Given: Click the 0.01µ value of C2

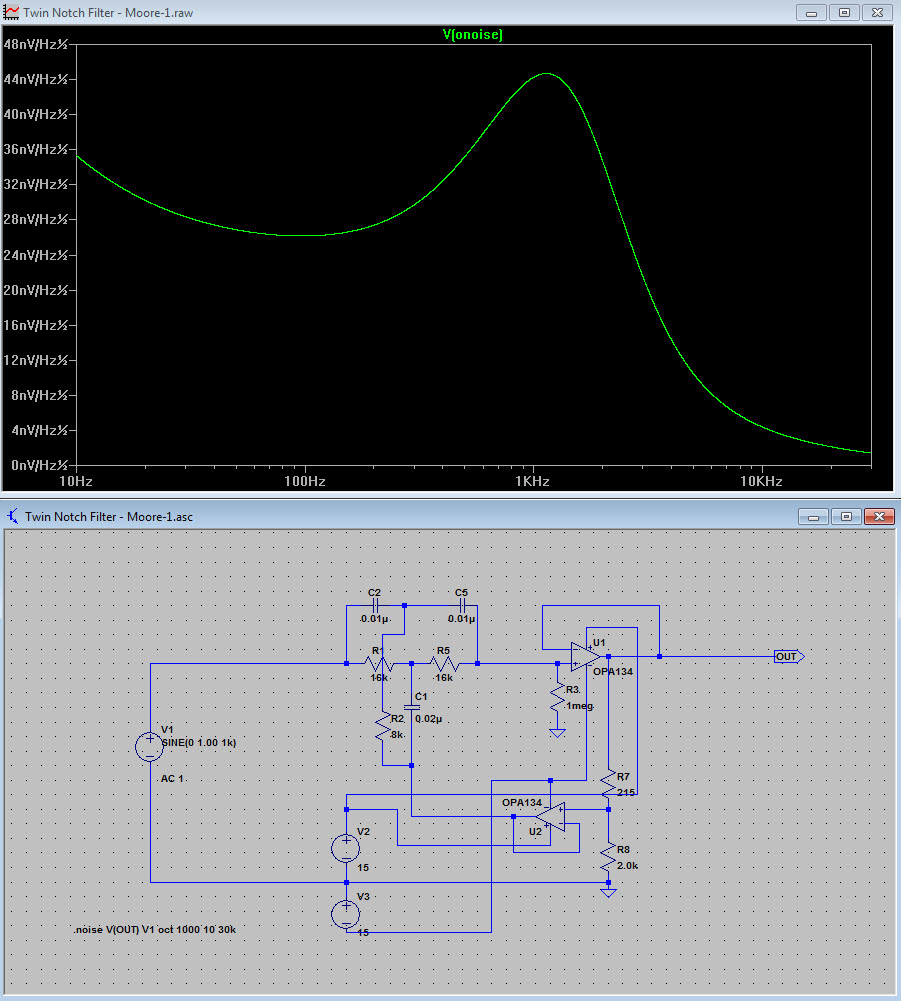Looking at the screenshot, I should click(x=374, y=619).
